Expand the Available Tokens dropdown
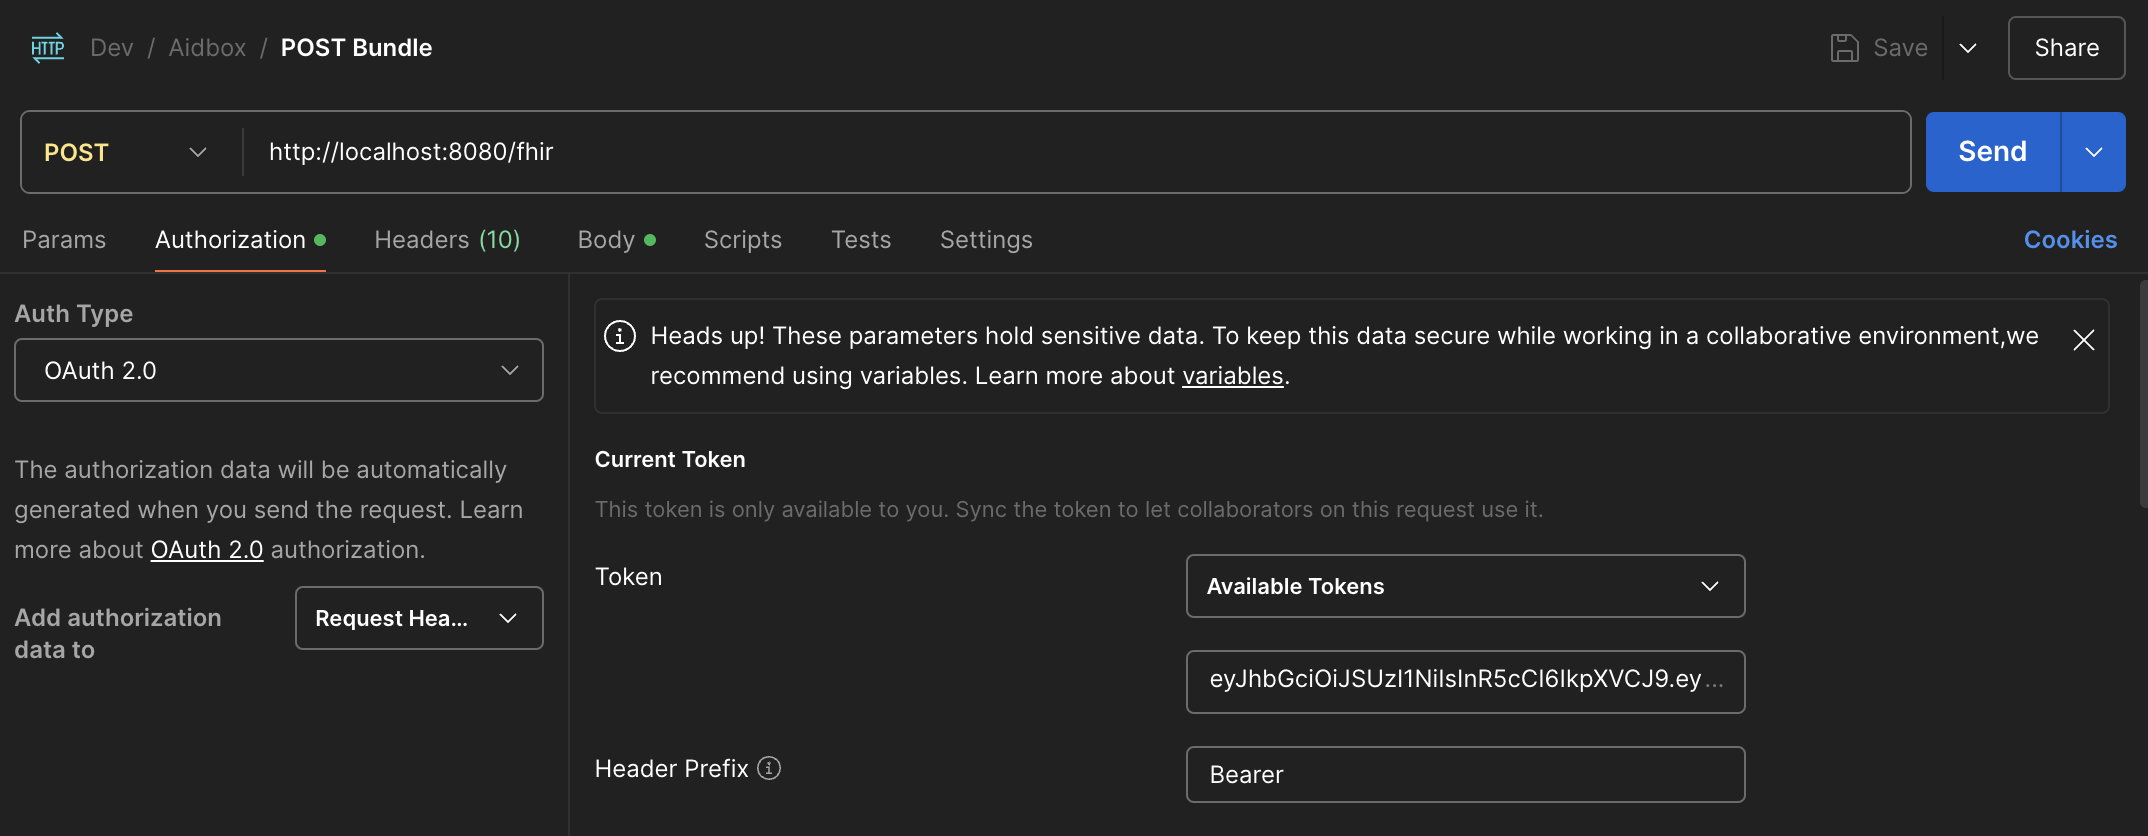This screenshot has height=836, width=2148. tap(1466, 586)
